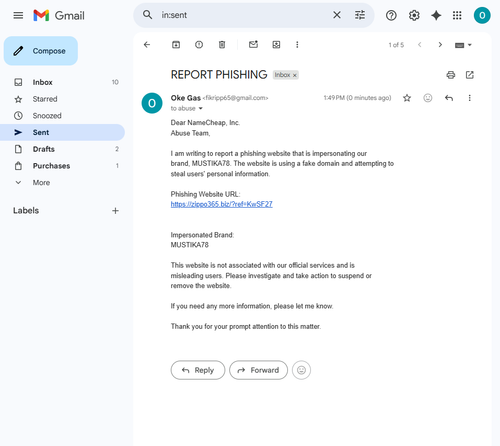The image size is (500, 446).
Task: Click the '1:49 PM (0 minutes ago)' timestamp
Action: click(x=357, y=98)
